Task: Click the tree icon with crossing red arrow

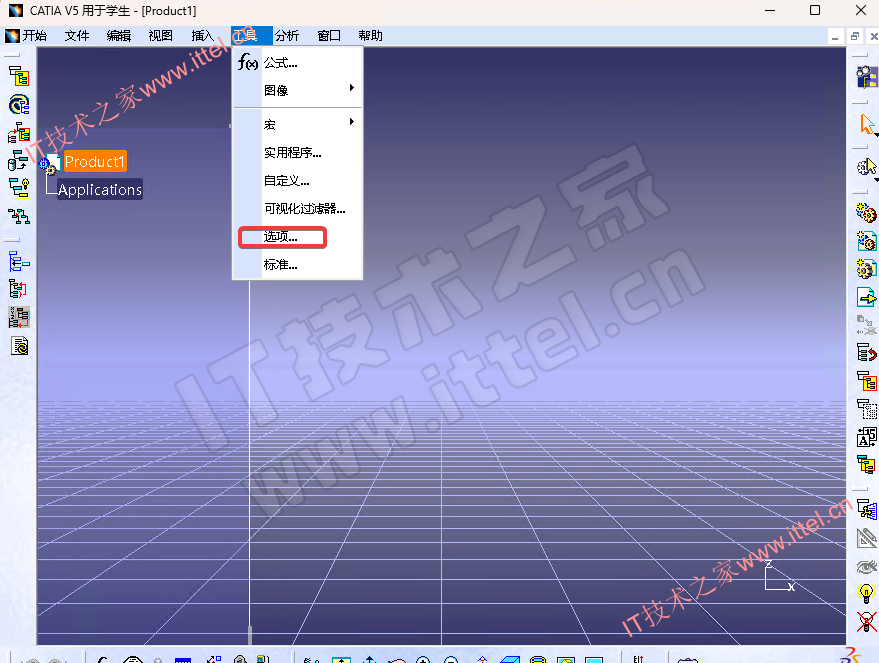Action: (19, 216)
